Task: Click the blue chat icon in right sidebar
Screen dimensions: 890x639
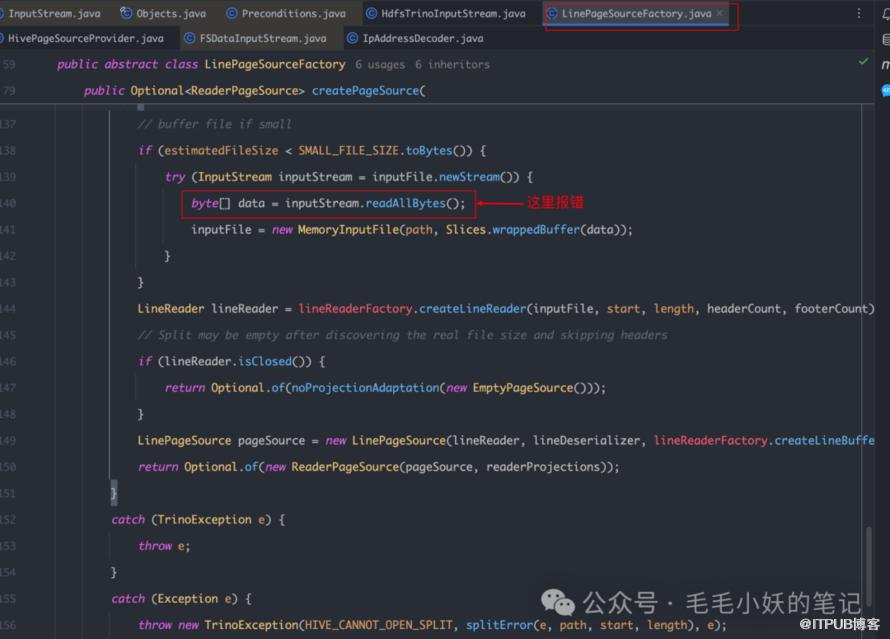Action: tap(885, 90)
